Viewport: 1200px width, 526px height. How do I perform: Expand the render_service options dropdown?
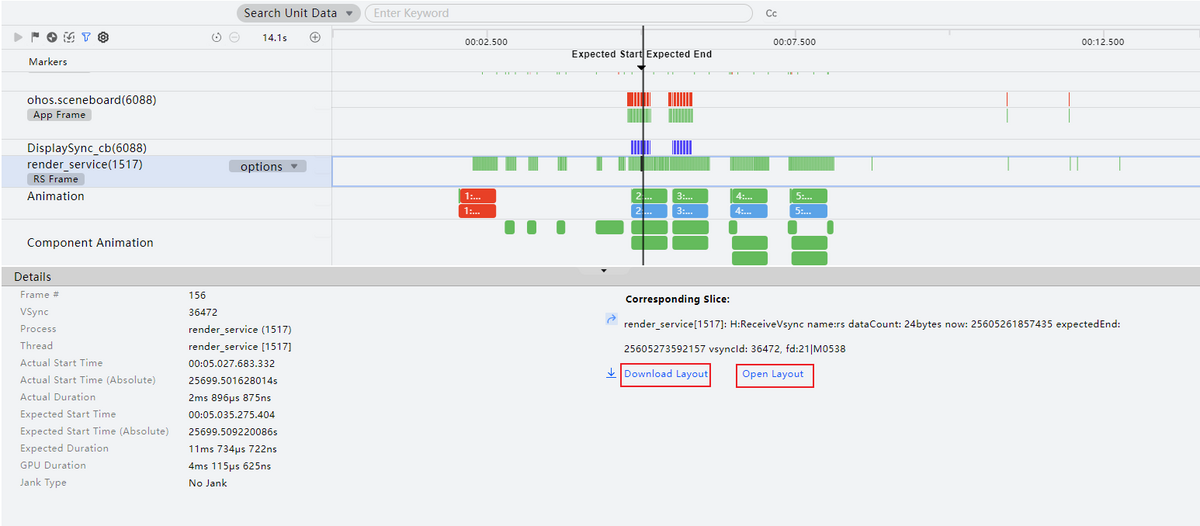click(x=267, y=167)
